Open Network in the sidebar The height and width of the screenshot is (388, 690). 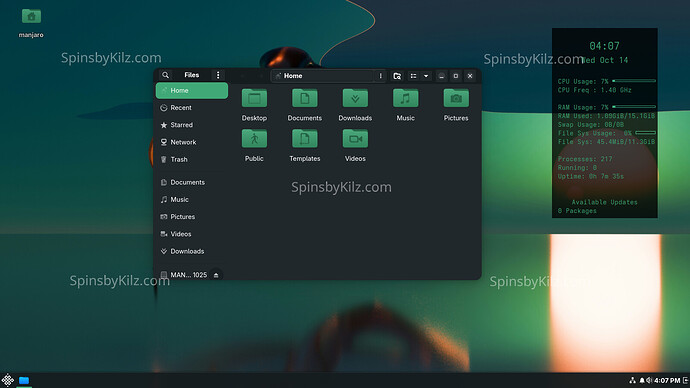point(192,142)
